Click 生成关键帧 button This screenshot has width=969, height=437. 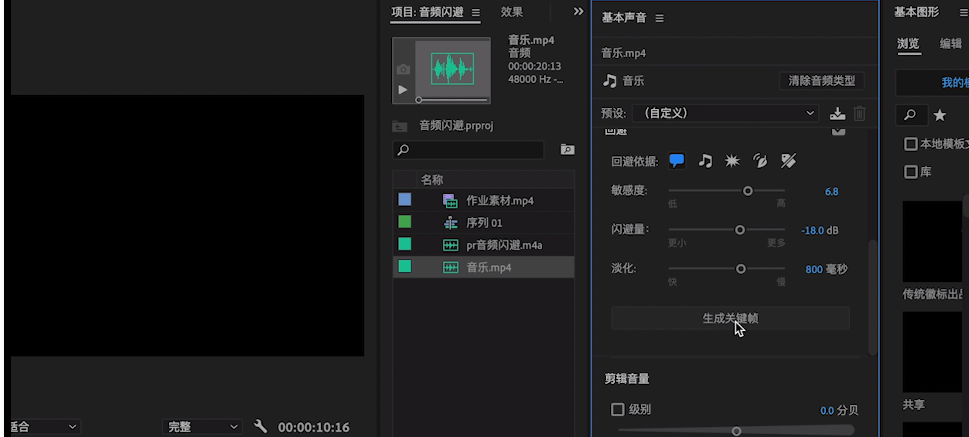coord(730,318)
